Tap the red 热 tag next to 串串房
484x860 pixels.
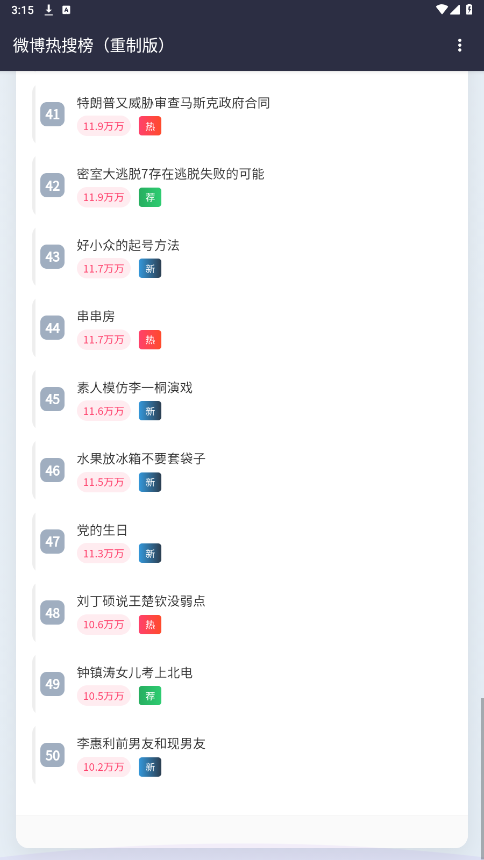150,340
